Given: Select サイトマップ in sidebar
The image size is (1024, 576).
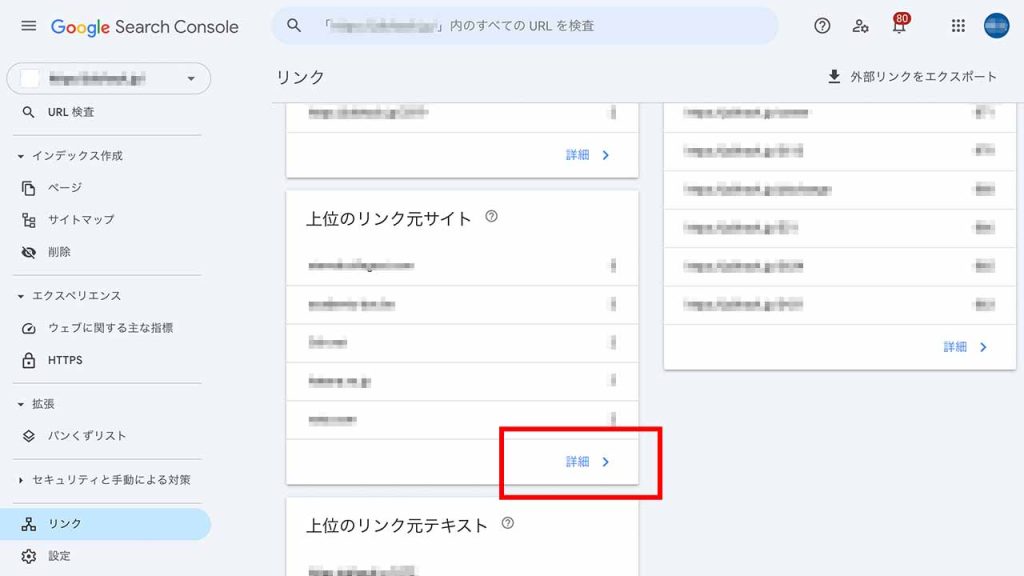Looking at the screenshot, I should [x=81, y=220].
